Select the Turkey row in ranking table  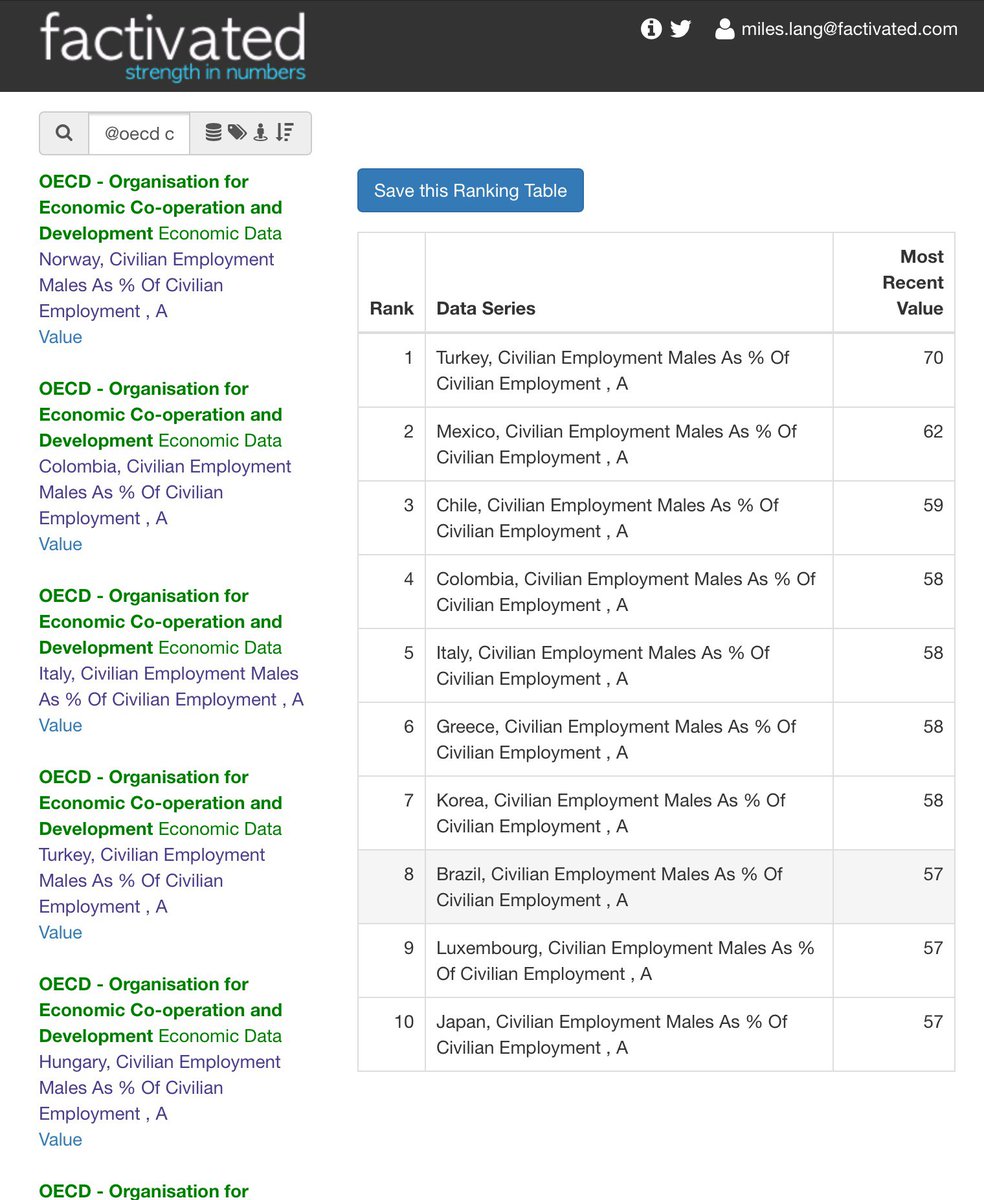coord(656,370)
